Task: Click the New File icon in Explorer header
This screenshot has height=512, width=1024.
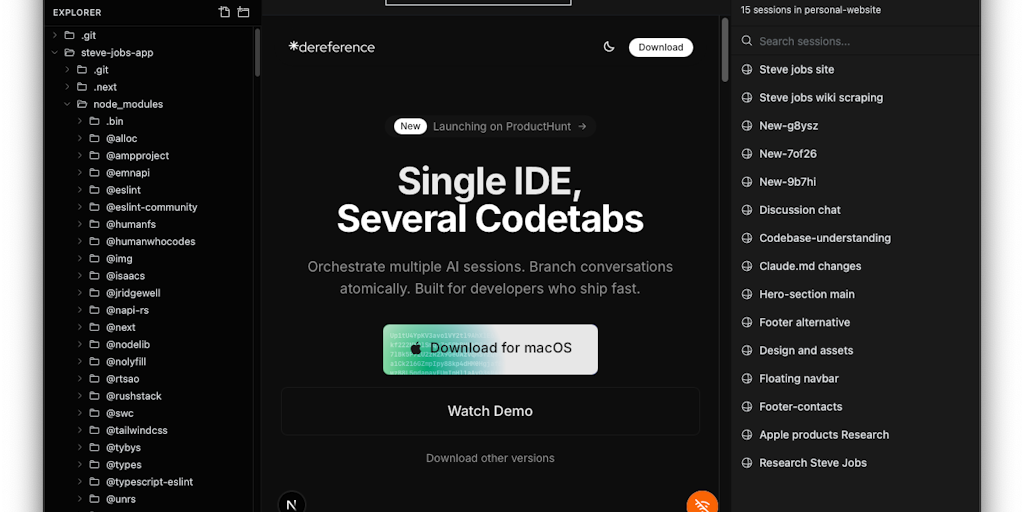Action: pyautogui.click(x=225, y=12)
